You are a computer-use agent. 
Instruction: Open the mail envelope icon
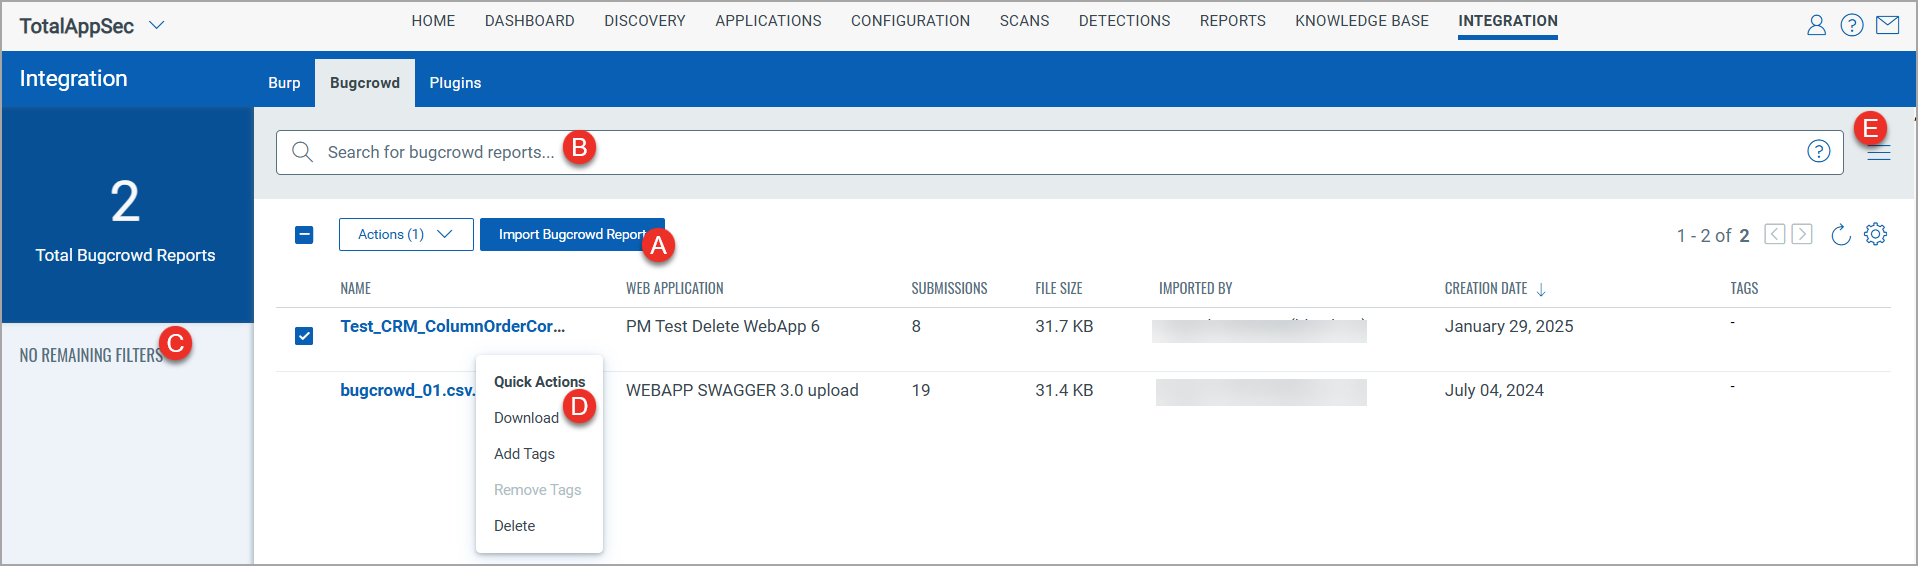tap(1887, 25)
